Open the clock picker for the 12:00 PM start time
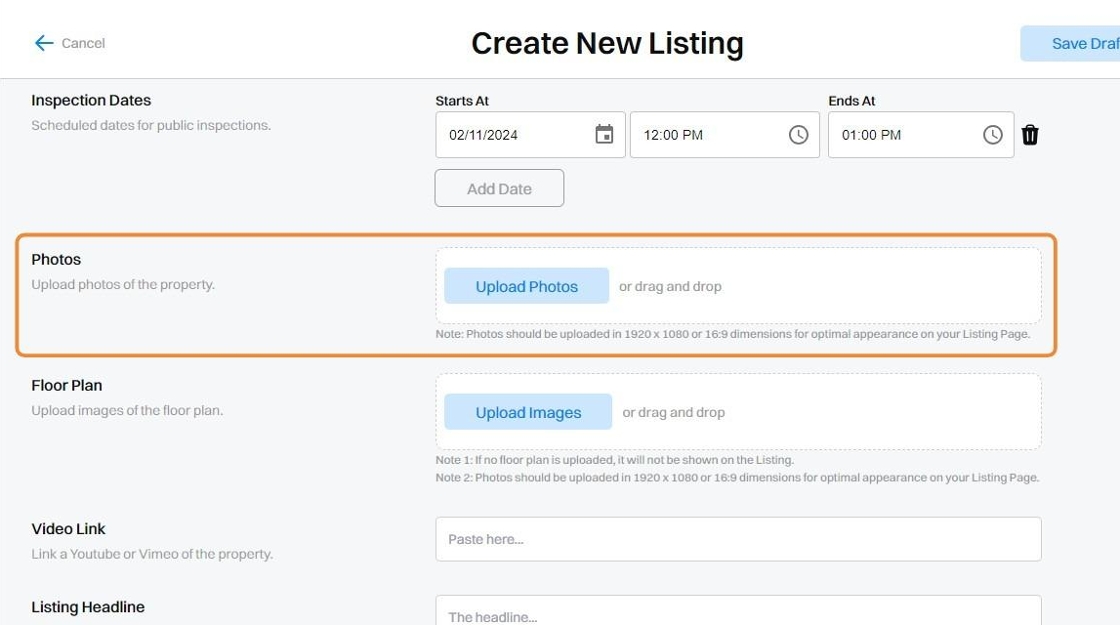The height and width of the screenshot is (625, 1120). coord(798,135)
